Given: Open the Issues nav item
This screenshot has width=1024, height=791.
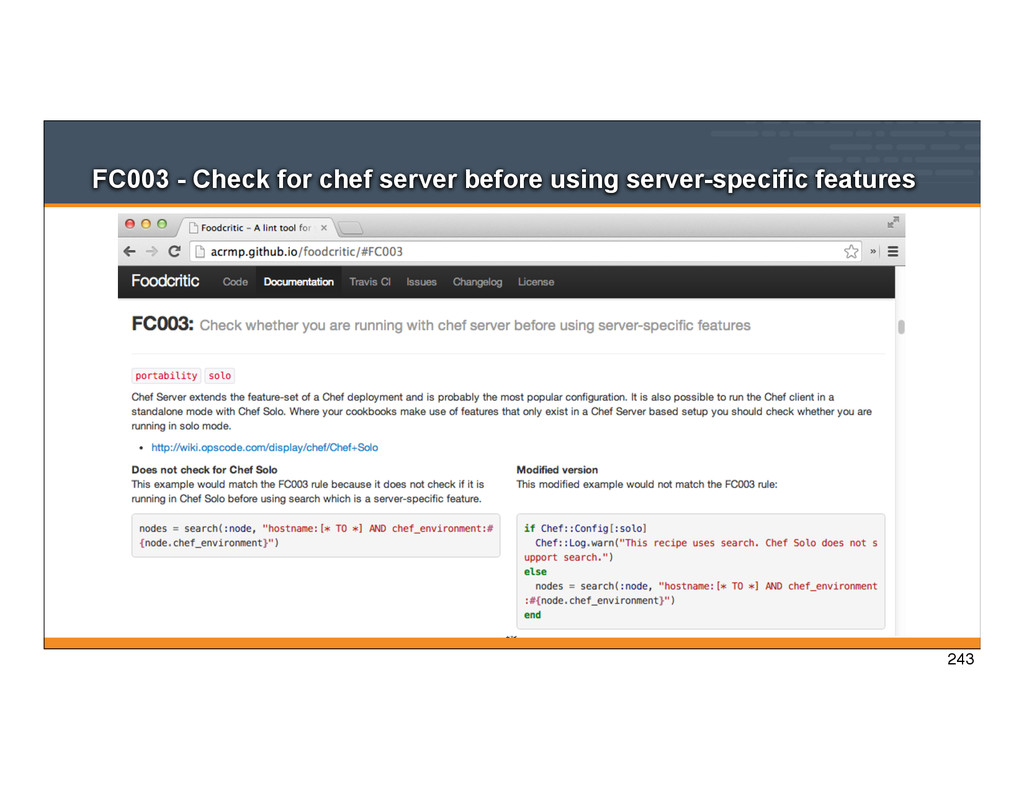Looking at the screenshot, I should click(421, 282).
